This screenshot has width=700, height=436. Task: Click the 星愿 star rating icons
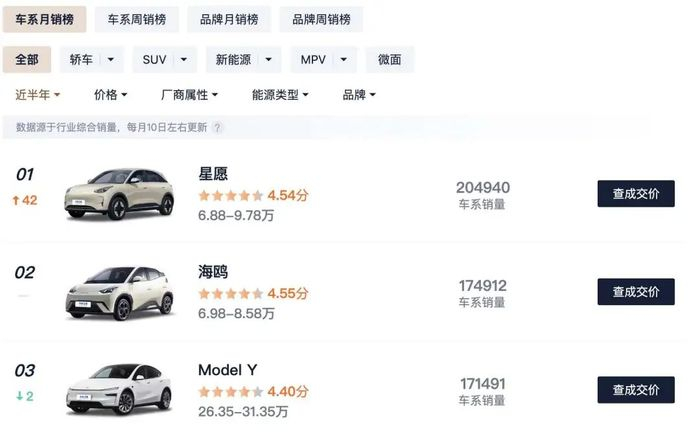pos(231,196)
